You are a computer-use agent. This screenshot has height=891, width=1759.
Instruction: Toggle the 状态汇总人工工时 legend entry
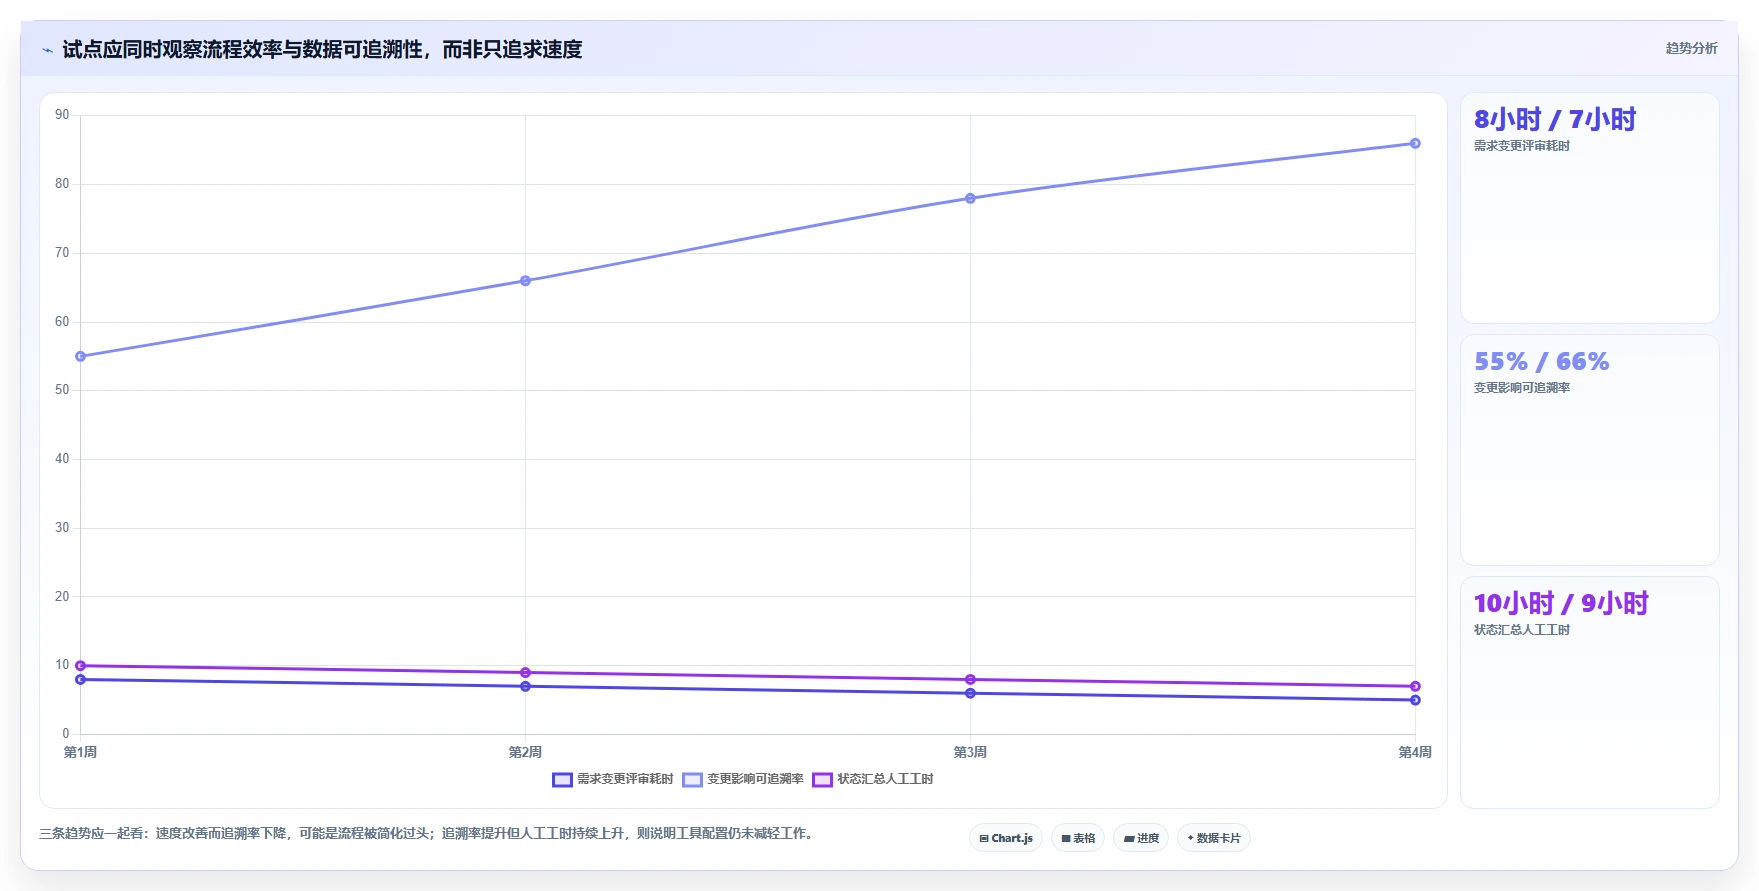(x=873, y=779)
